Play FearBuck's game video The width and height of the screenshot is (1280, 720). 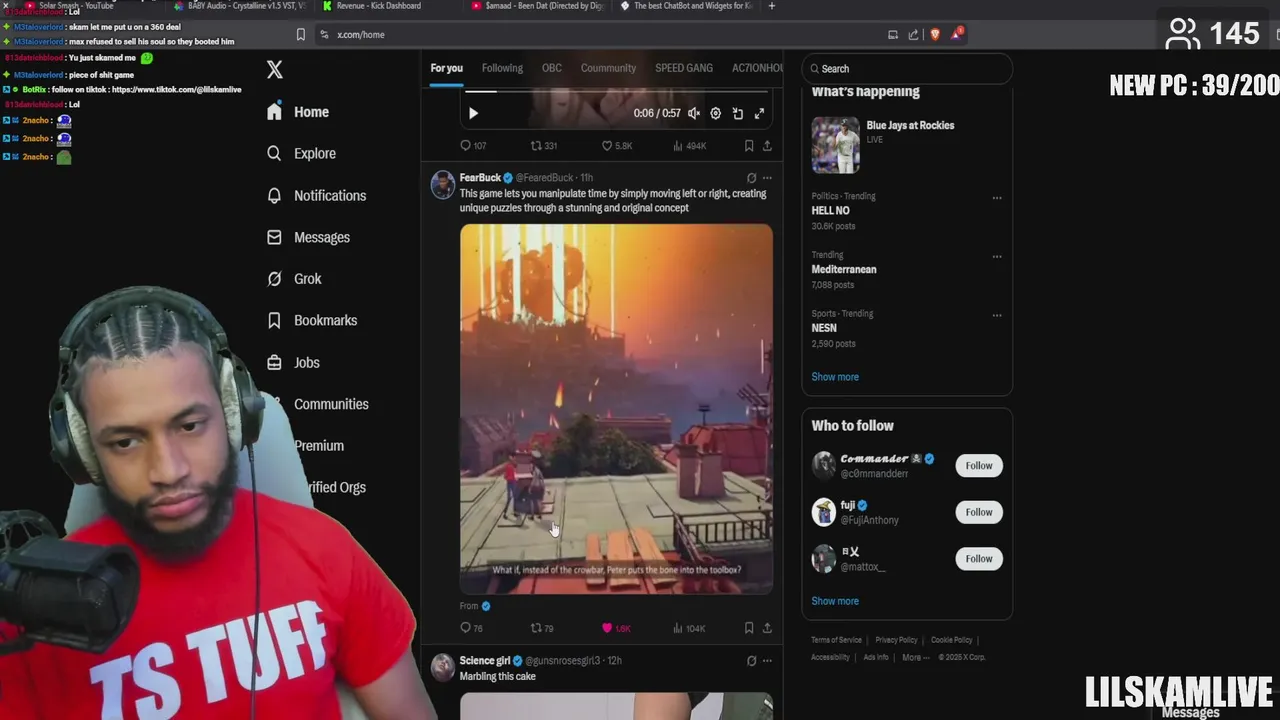pyautogui.click(x=616, y=409)
